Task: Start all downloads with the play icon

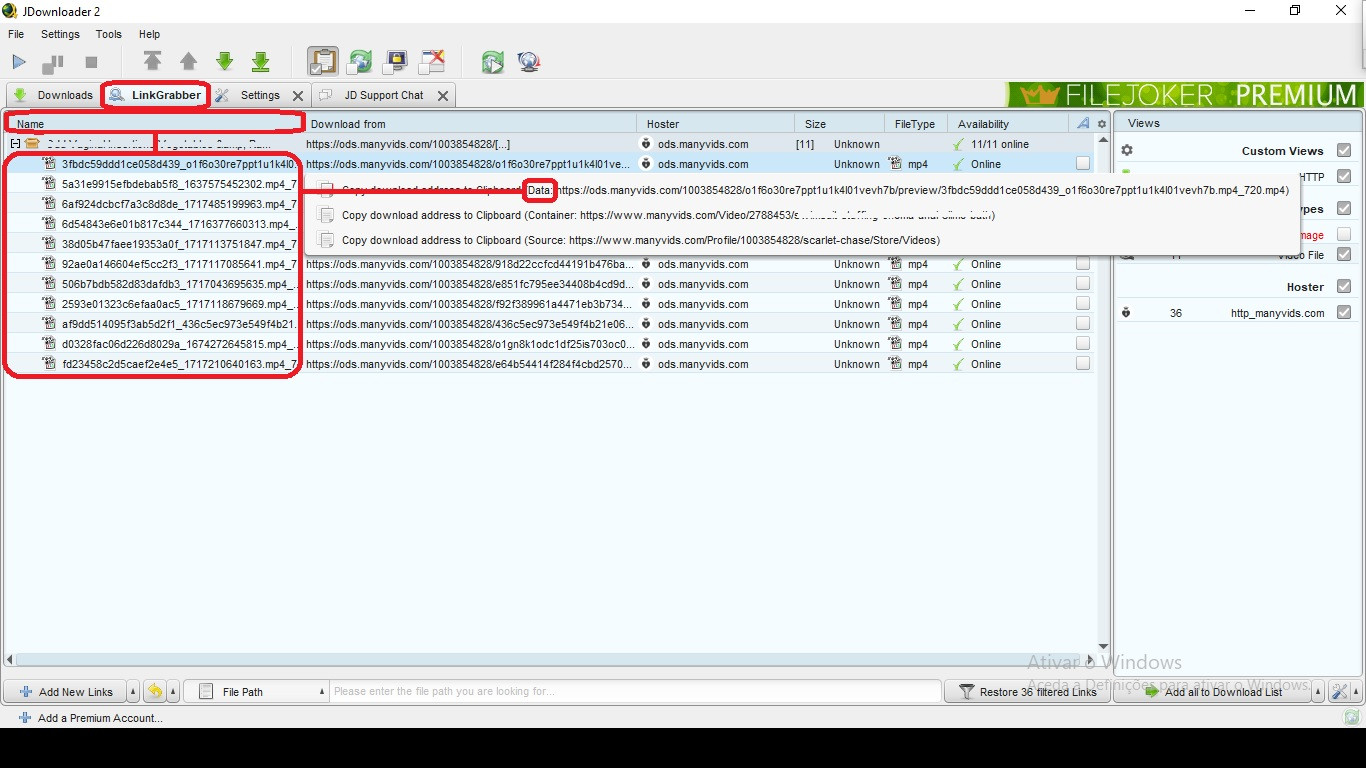Action: point(19,63)
